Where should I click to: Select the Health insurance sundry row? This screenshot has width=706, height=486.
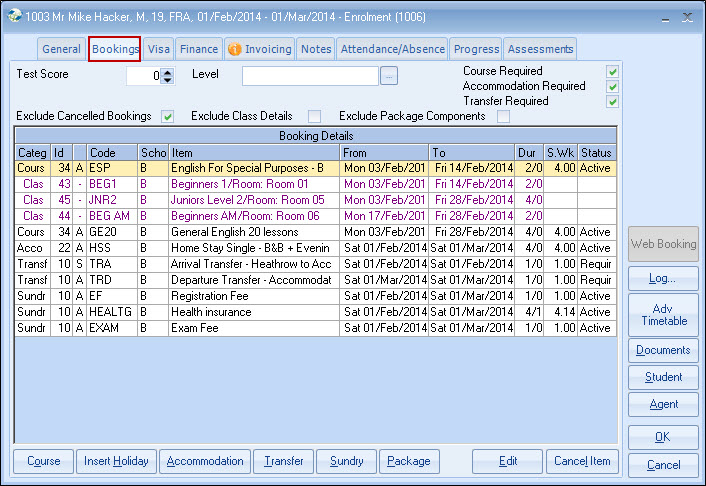[254, 312]
